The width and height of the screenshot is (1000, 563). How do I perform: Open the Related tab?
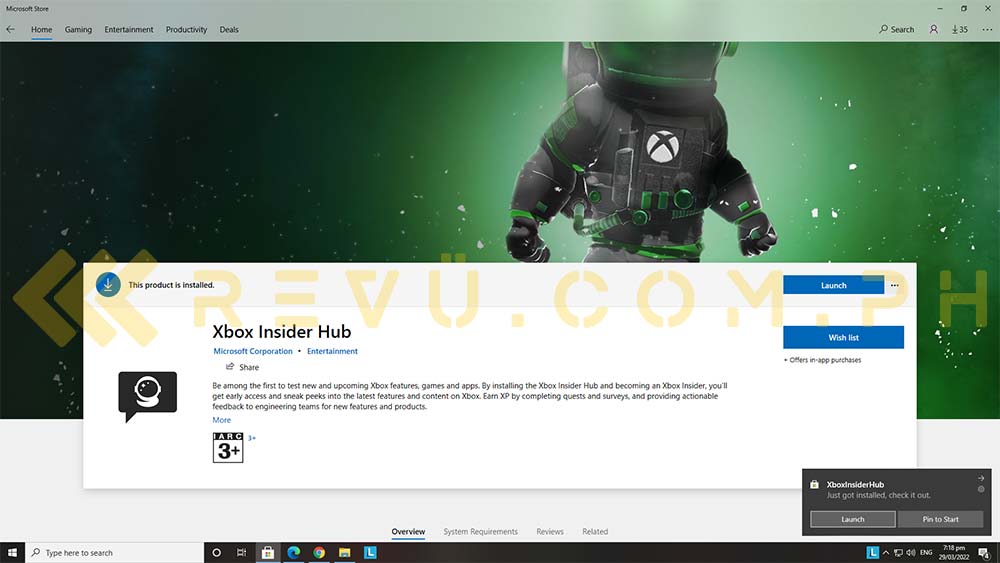595,531
